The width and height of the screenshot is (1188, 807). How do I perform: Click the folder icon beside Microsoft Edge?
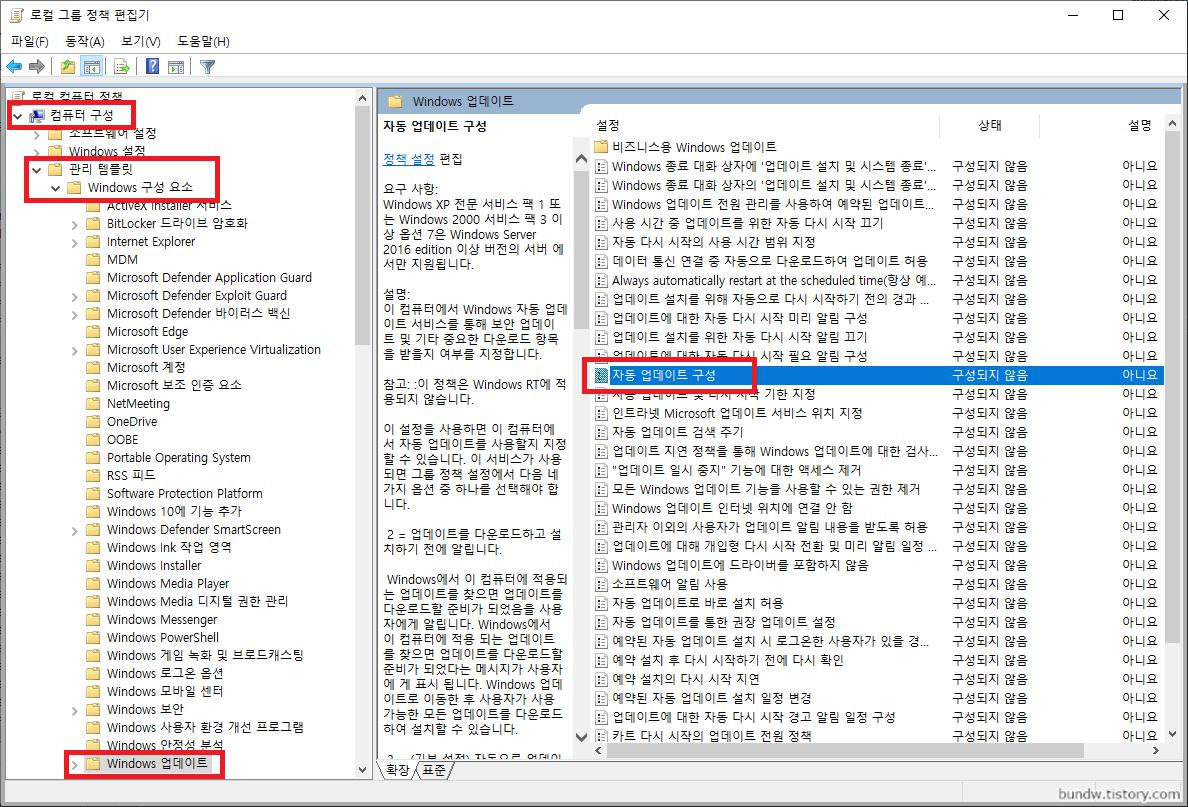[93, 331]
